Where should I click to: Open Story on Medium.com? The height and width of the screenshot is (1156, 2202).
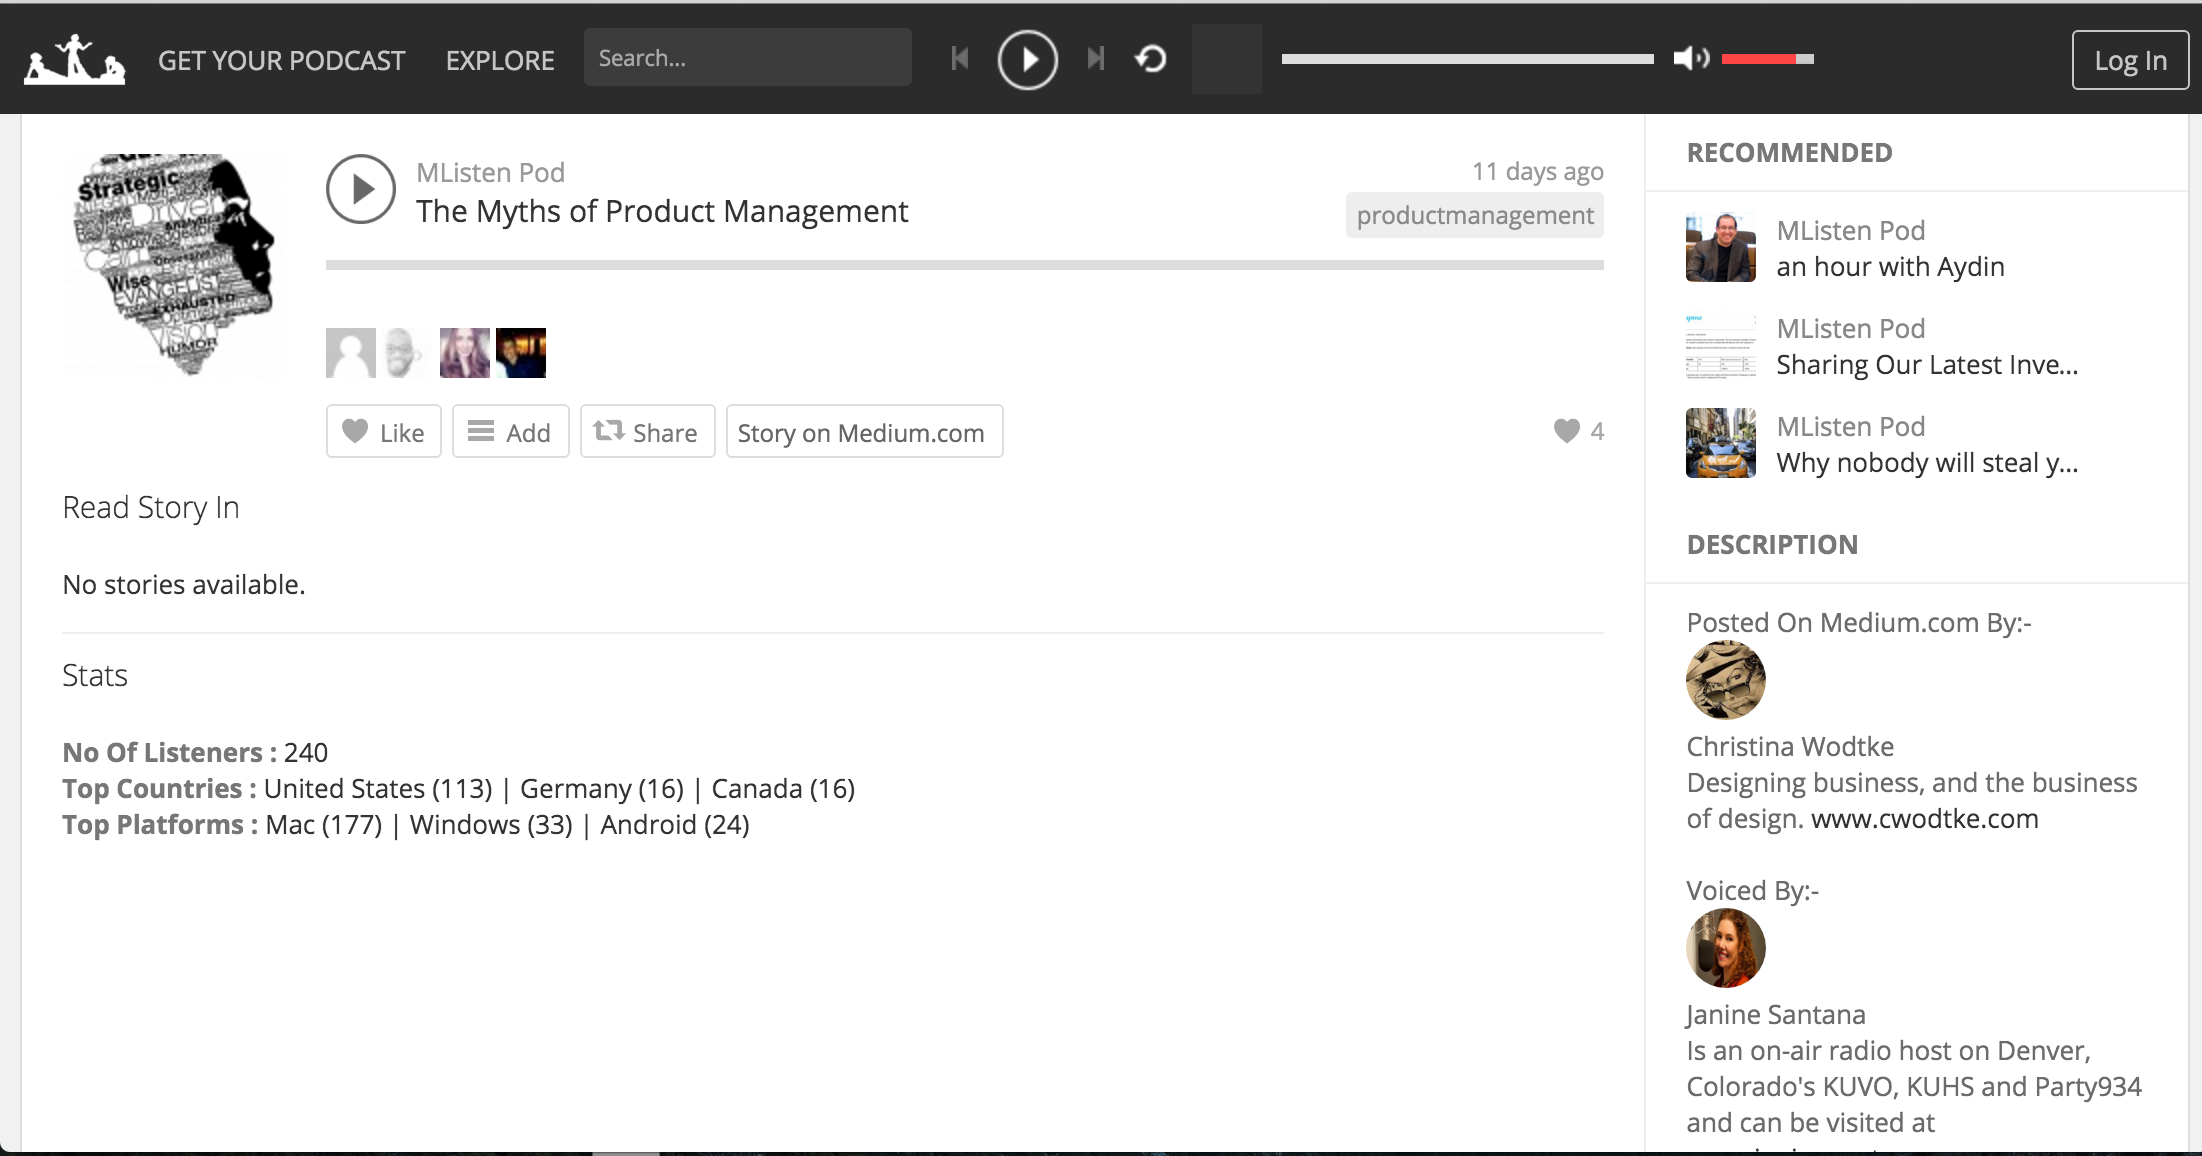[x=864, y=432]
